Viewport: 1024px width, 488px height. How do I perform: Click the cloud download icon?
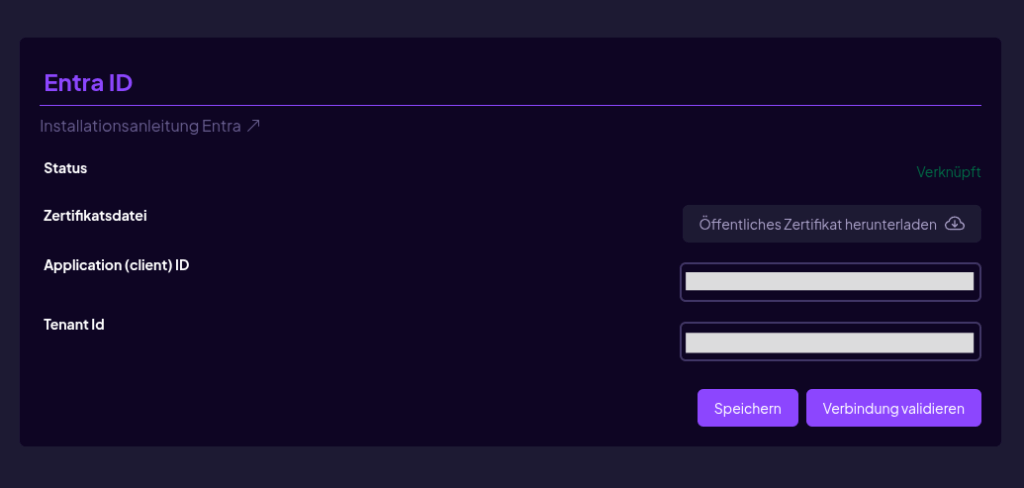pyautogui.click(x=955, y=224)
